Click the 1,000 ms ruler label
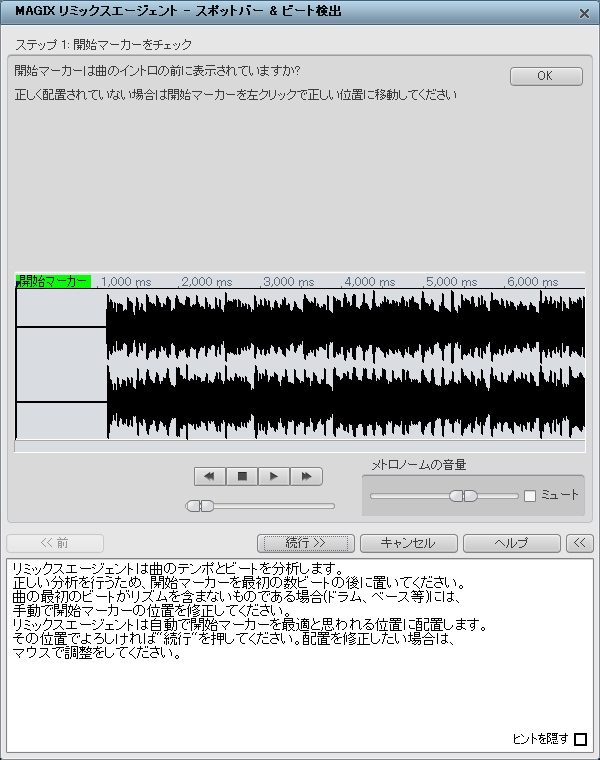Screen dimensions: 600x760 [x=126, y=282]
